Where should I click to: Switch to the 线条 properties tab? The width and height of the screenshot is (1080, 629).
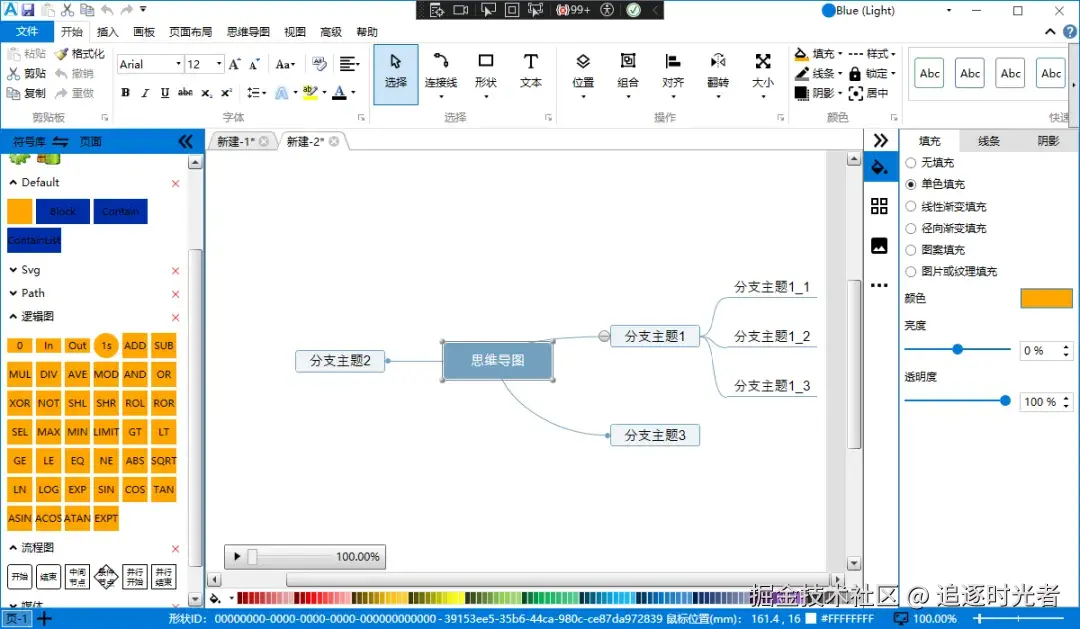(988, 141)
